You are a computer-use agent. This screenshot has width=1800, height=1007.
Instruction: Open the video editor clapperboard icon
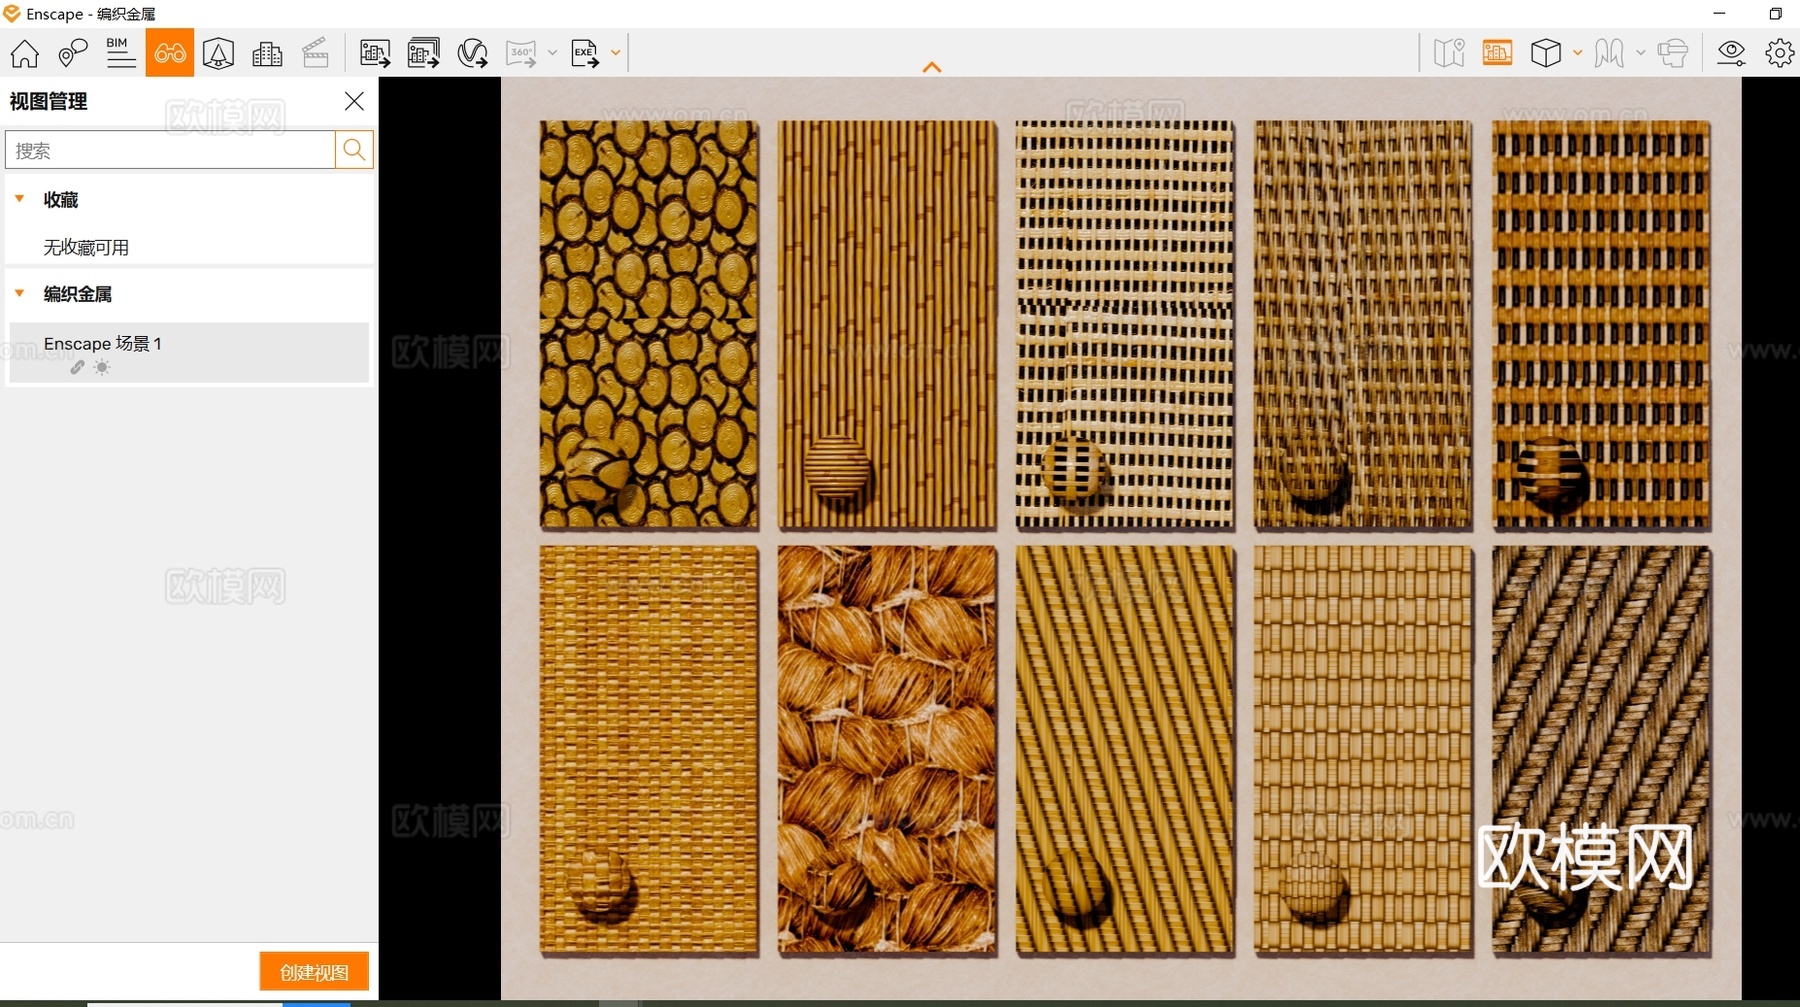pyautogui.click(x=315, y=53)
